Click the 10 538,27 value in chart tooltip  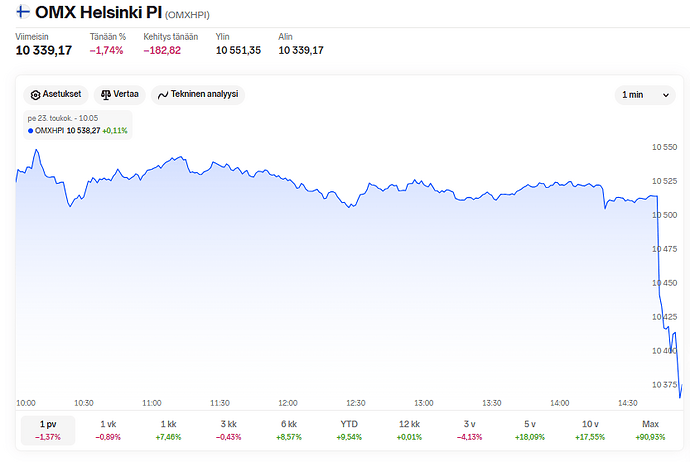tap(84, 131)
